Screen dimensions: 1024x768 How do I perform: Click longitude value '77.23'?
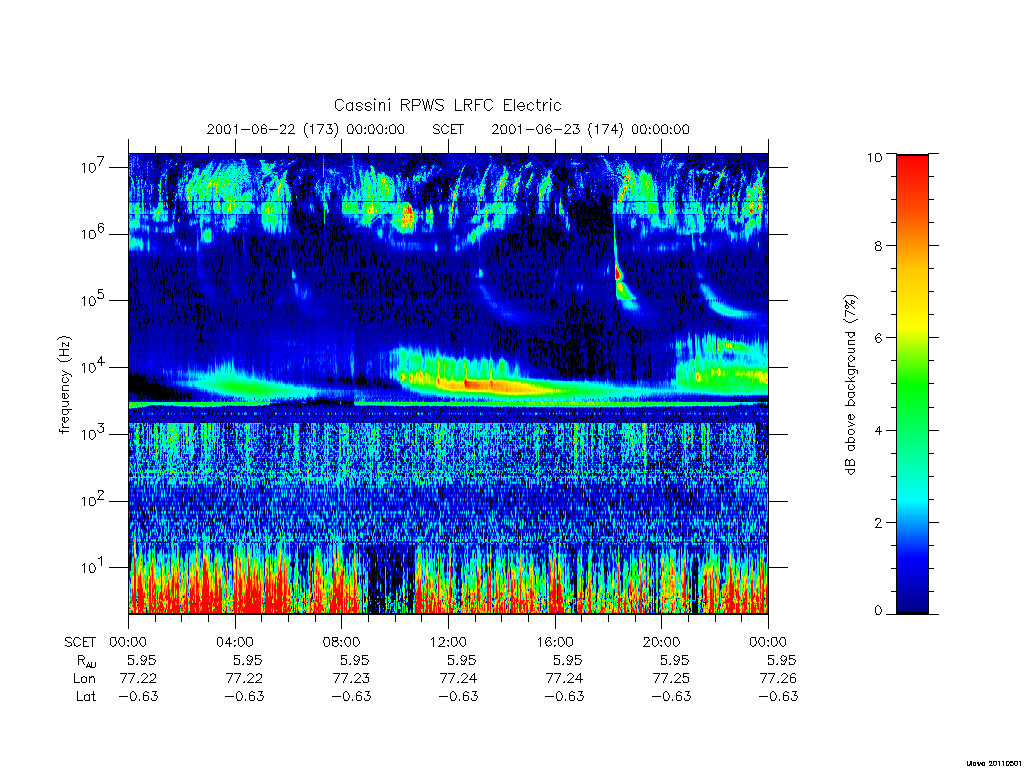(x=351, y=679)
